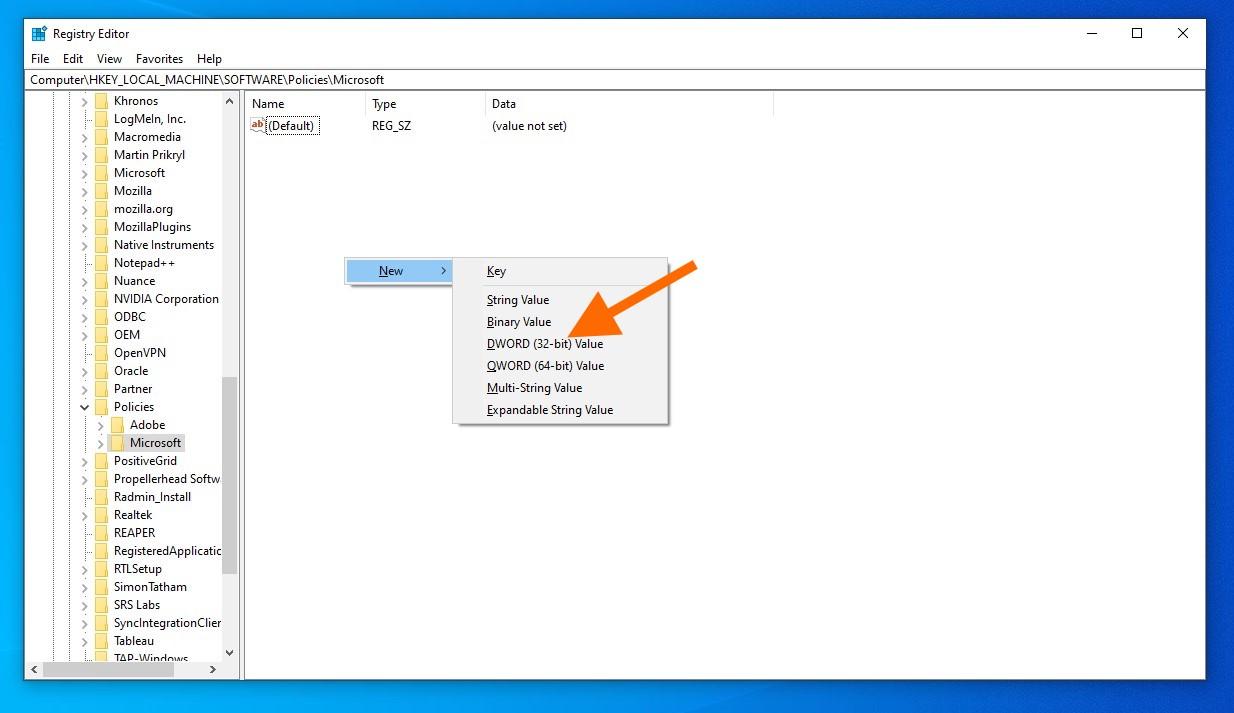1234x713 pixels.
Task: Select the RegisteredApplications key
Action: pyautogui.click(x=166, y=551)
